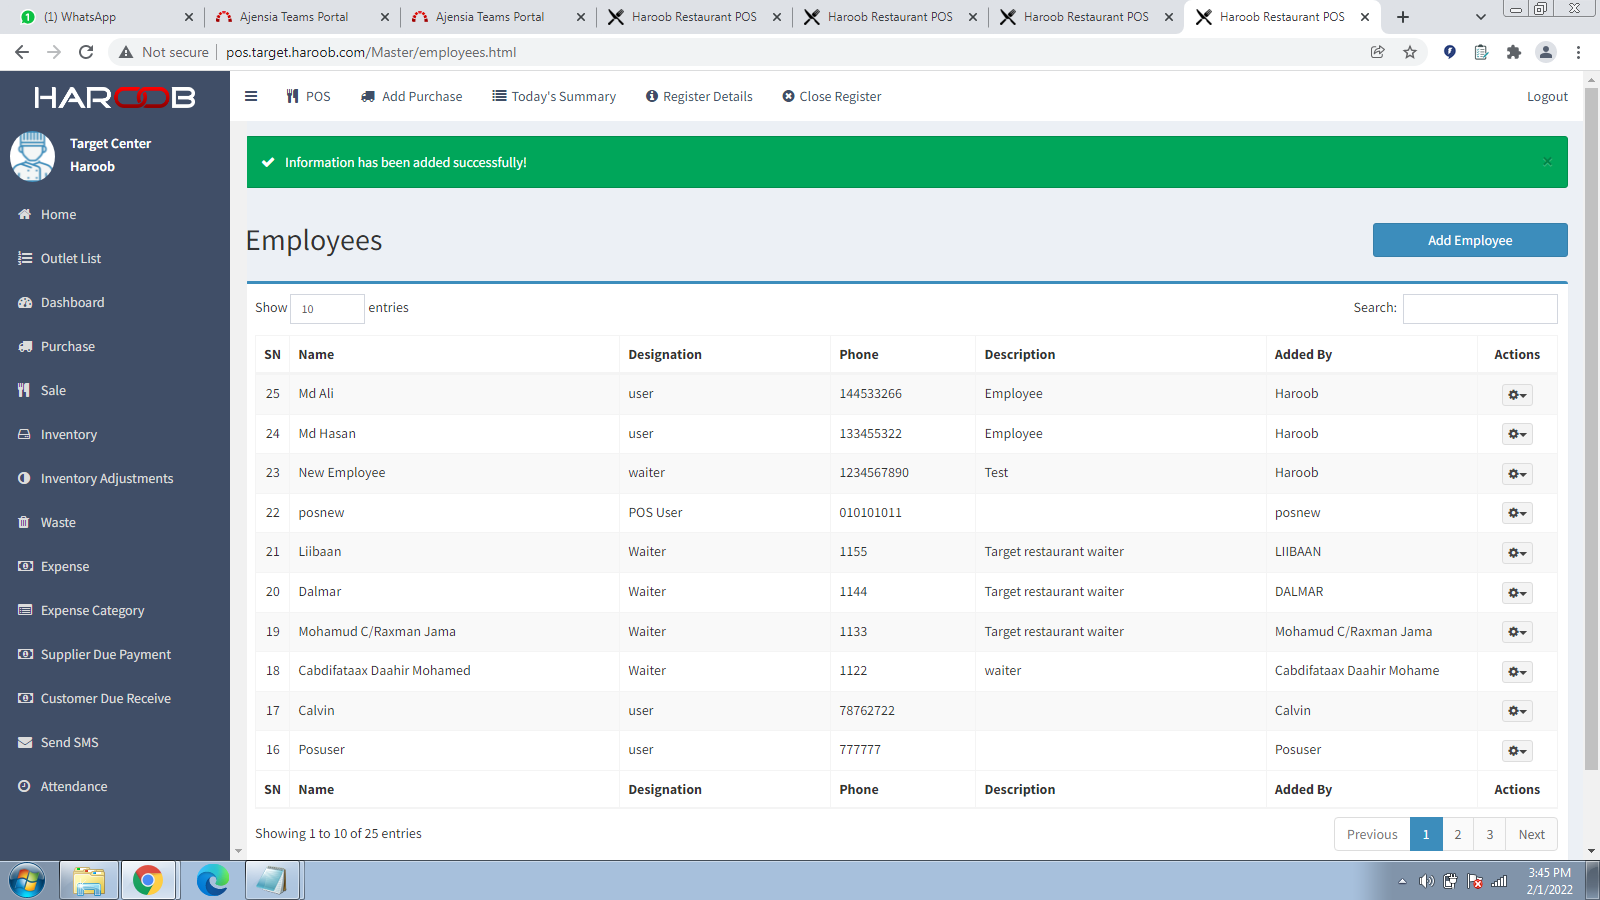Click the Previous pagination button
The image size is (1600, 900).
(x=1372, y=834)
